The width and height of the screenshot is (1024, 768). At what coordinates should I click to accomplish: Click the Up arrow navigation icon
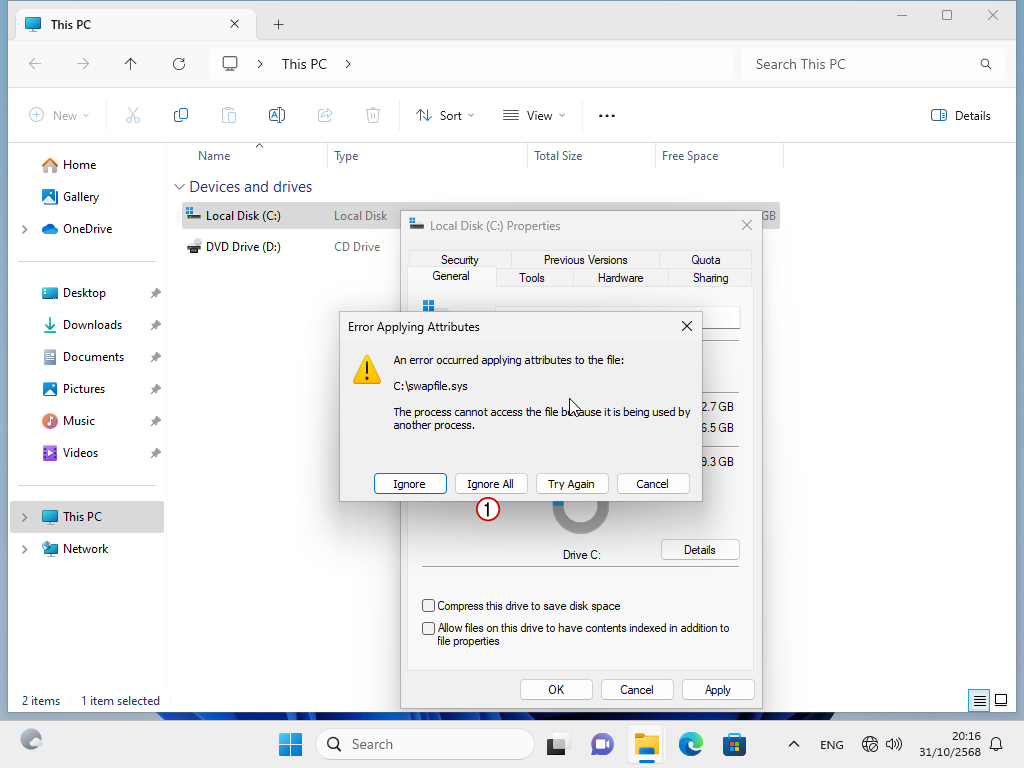[131, 64]
